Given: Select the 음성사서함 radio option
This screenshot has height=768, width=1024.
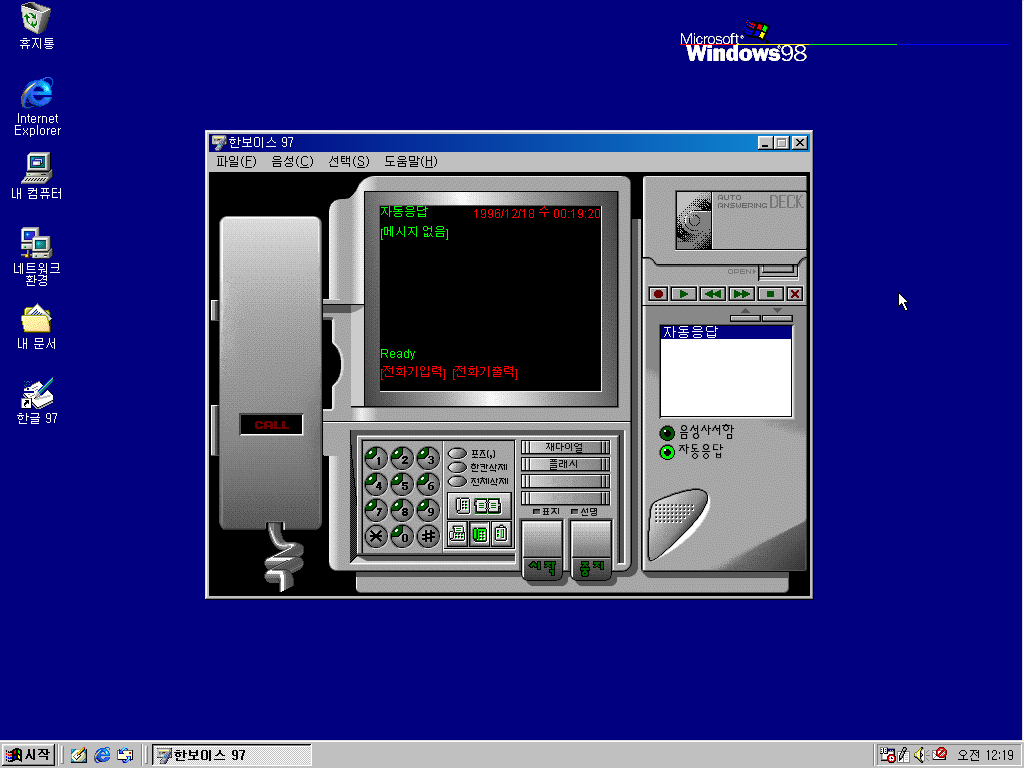Looking at the screenshot, I should coord(667,433).
